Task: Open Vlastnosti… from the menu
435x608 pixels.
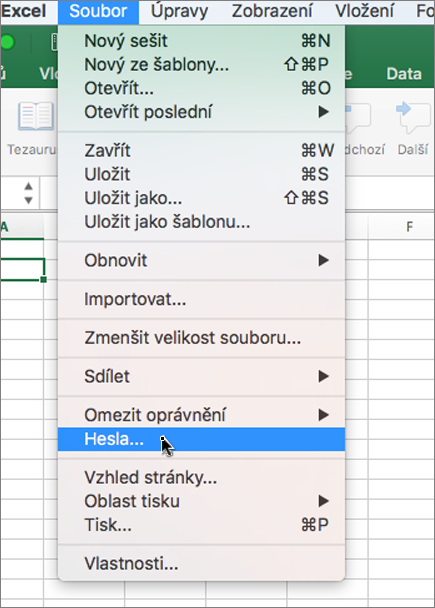Action: tap(201, 563)
